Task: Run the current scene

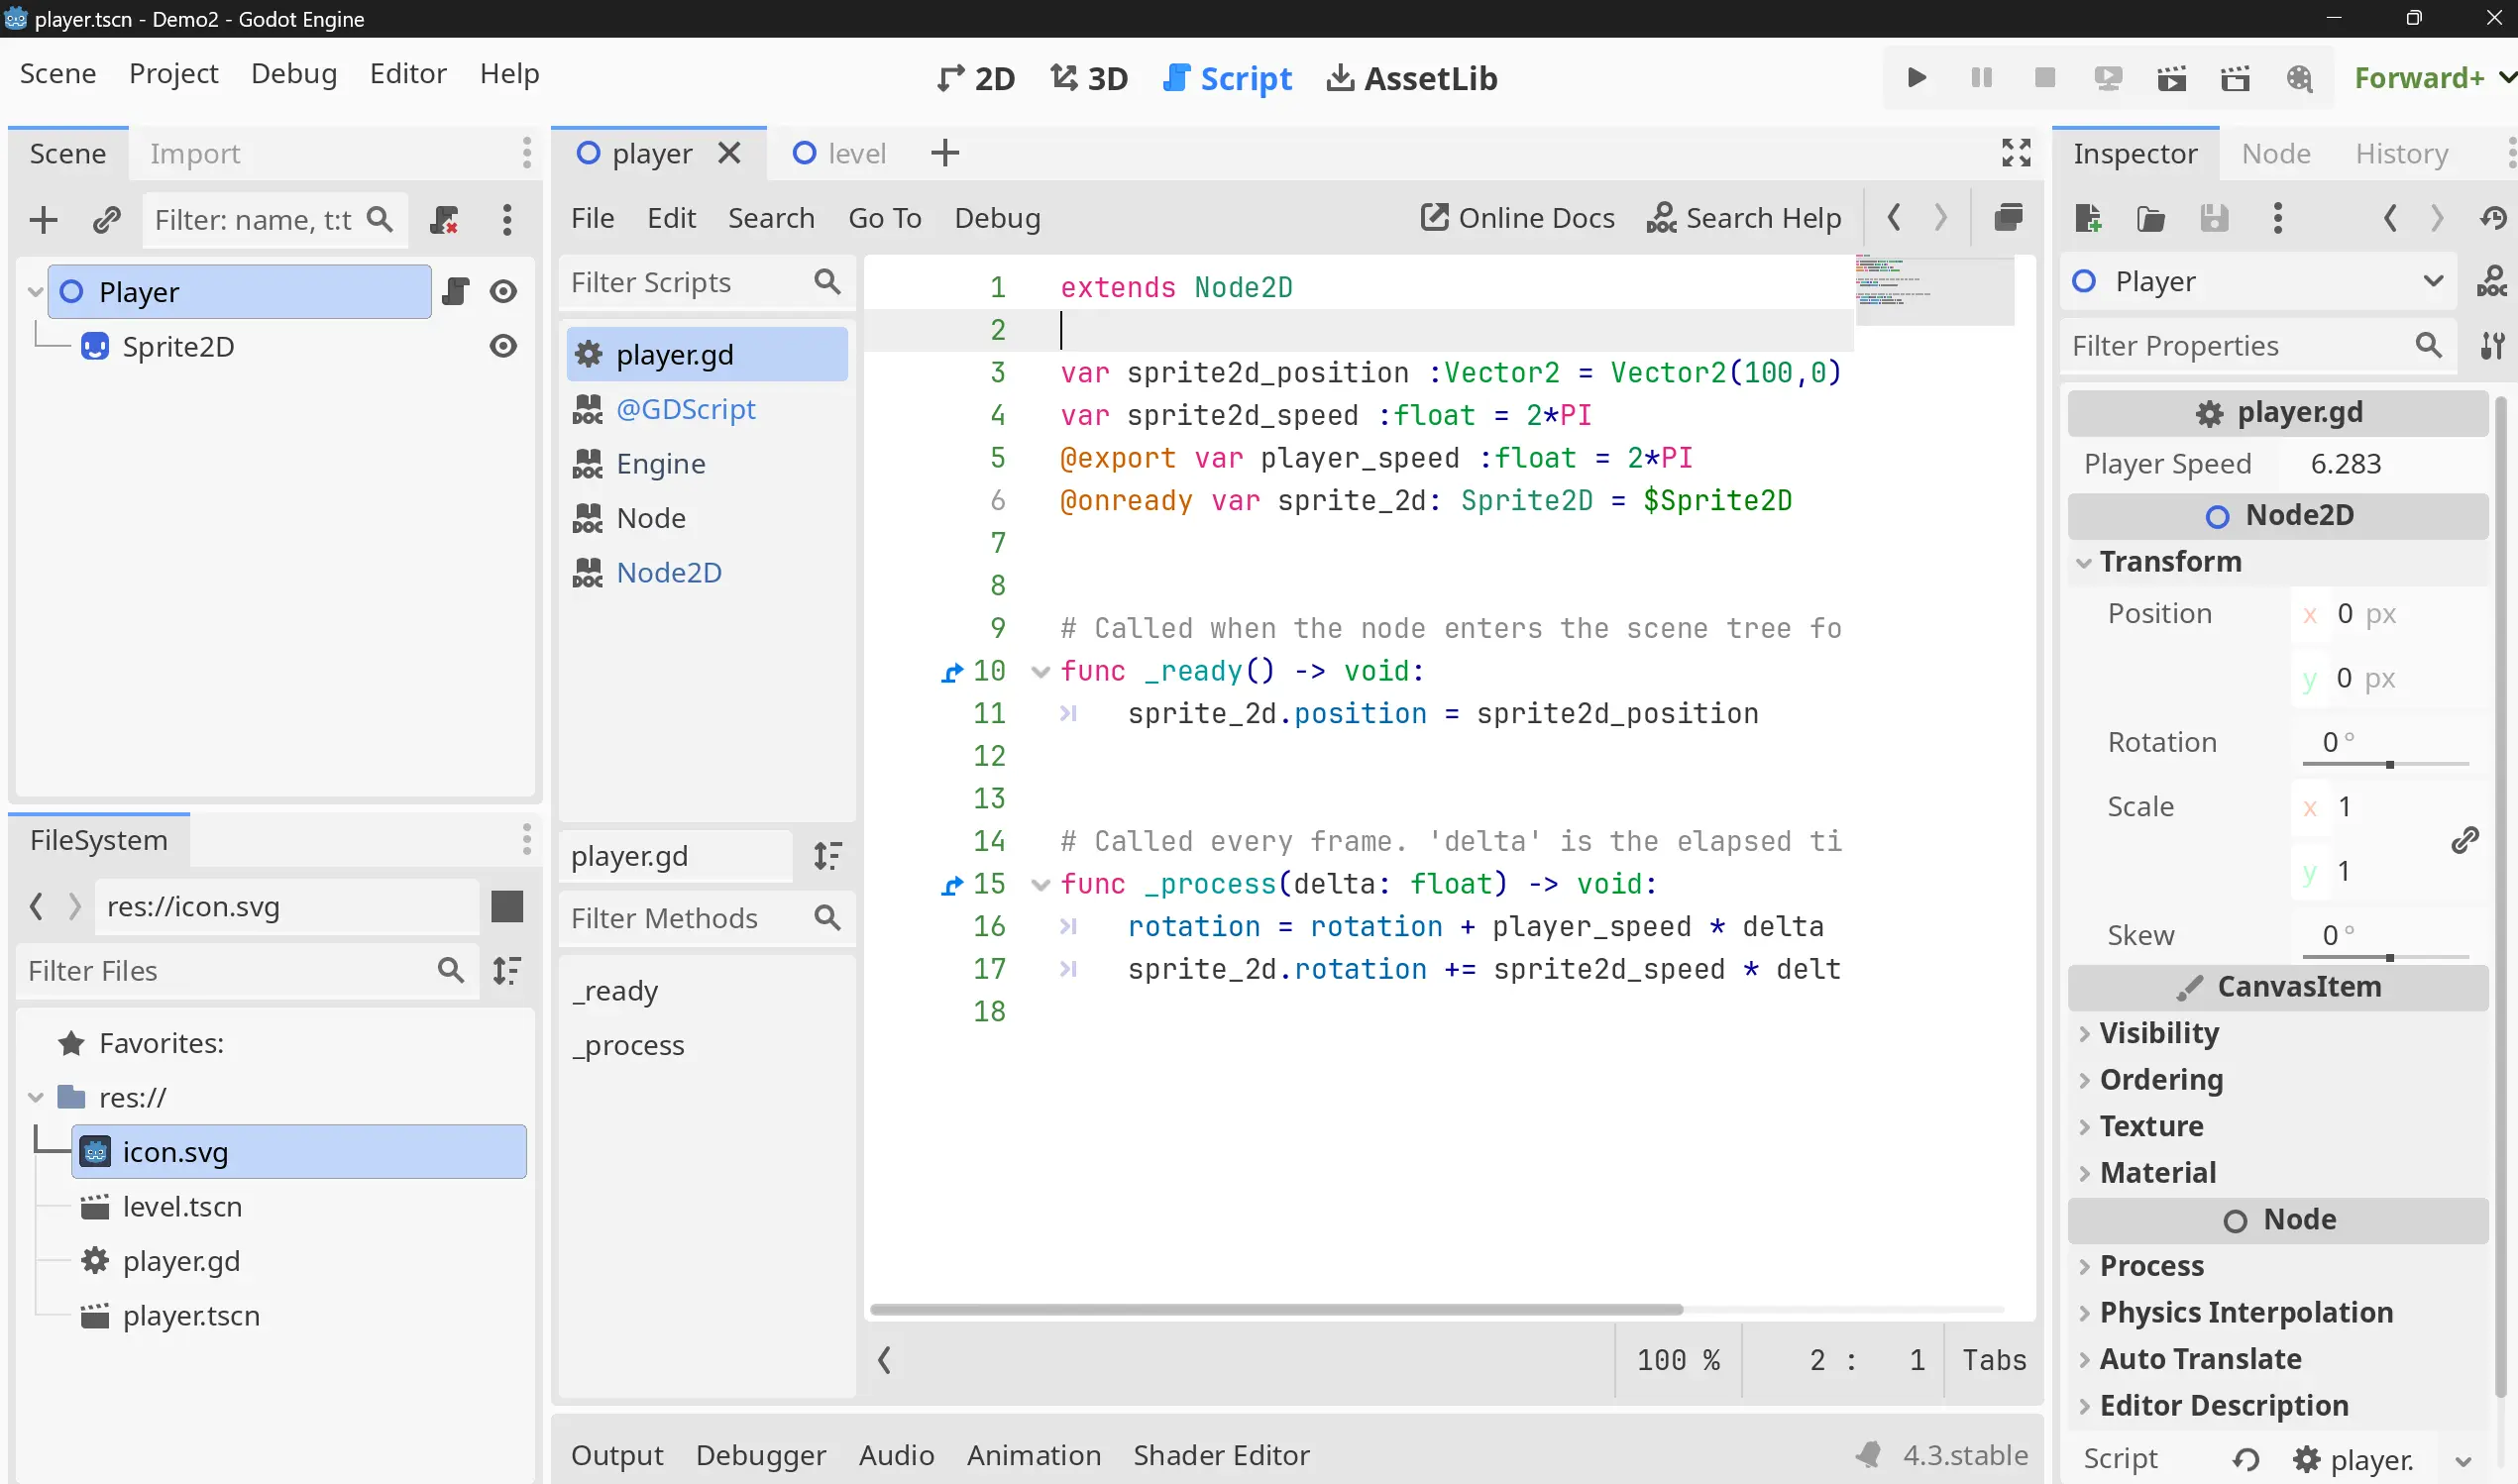Action: click(x=2171, y=78)
